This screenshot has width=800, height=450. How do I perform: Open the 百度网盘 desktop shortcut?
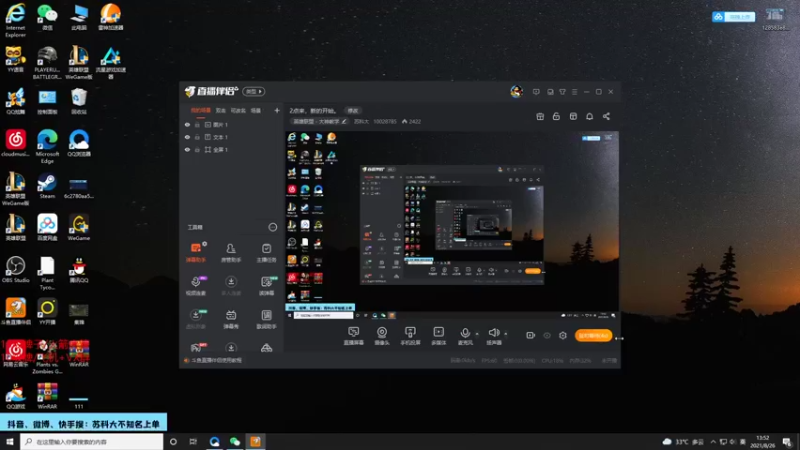(47, 227)
